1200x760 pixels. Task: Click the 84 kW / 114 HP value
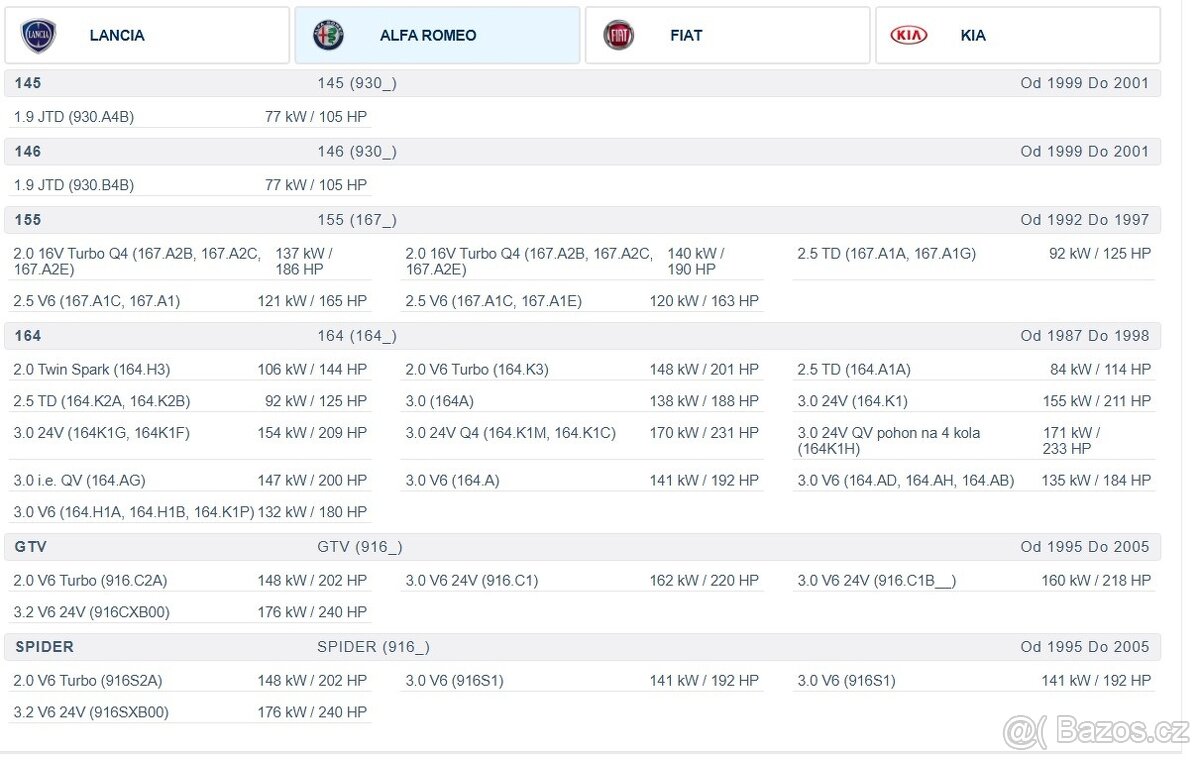[x=1100, y=370]
